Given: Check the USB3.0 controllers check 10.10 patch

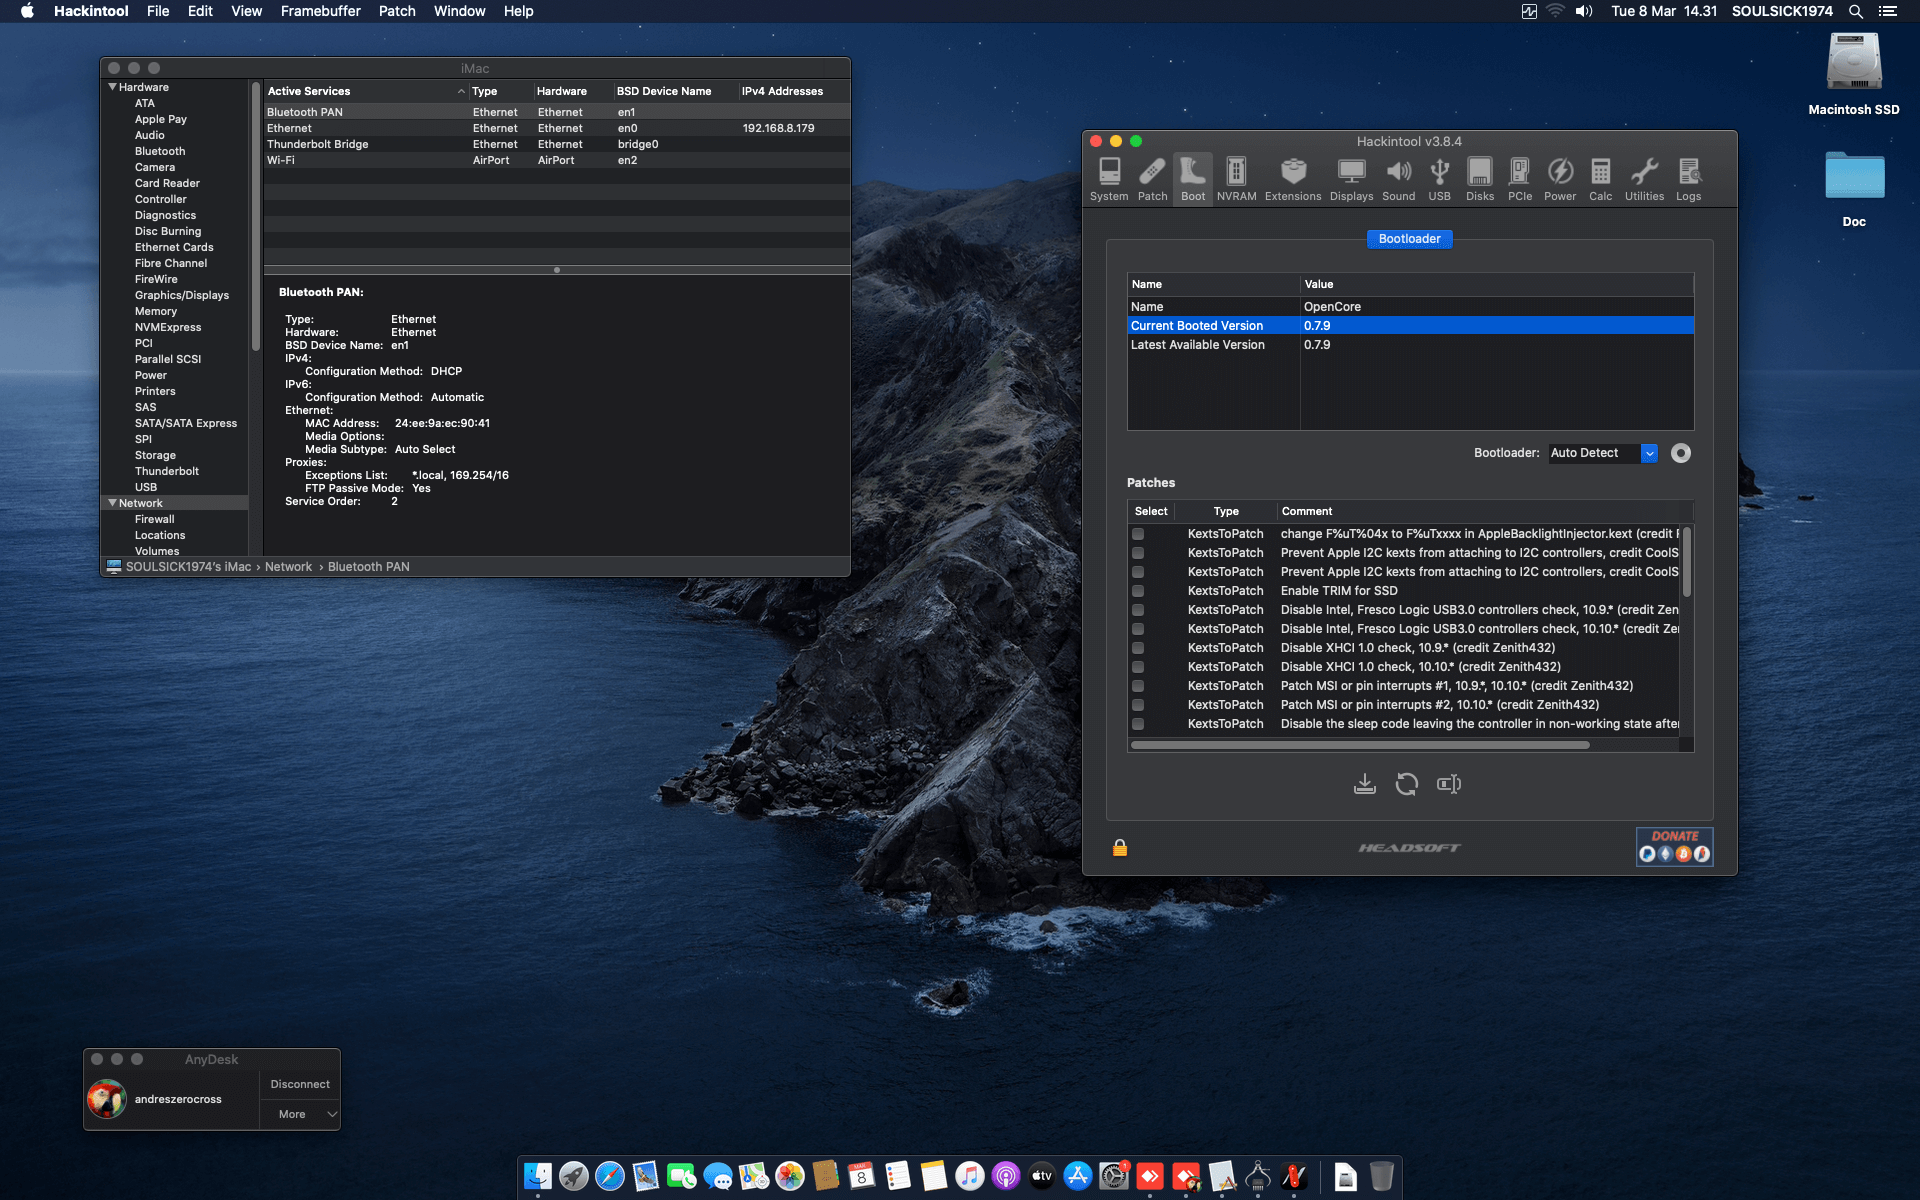Looking at the screenshot, I should [1138, 629].
